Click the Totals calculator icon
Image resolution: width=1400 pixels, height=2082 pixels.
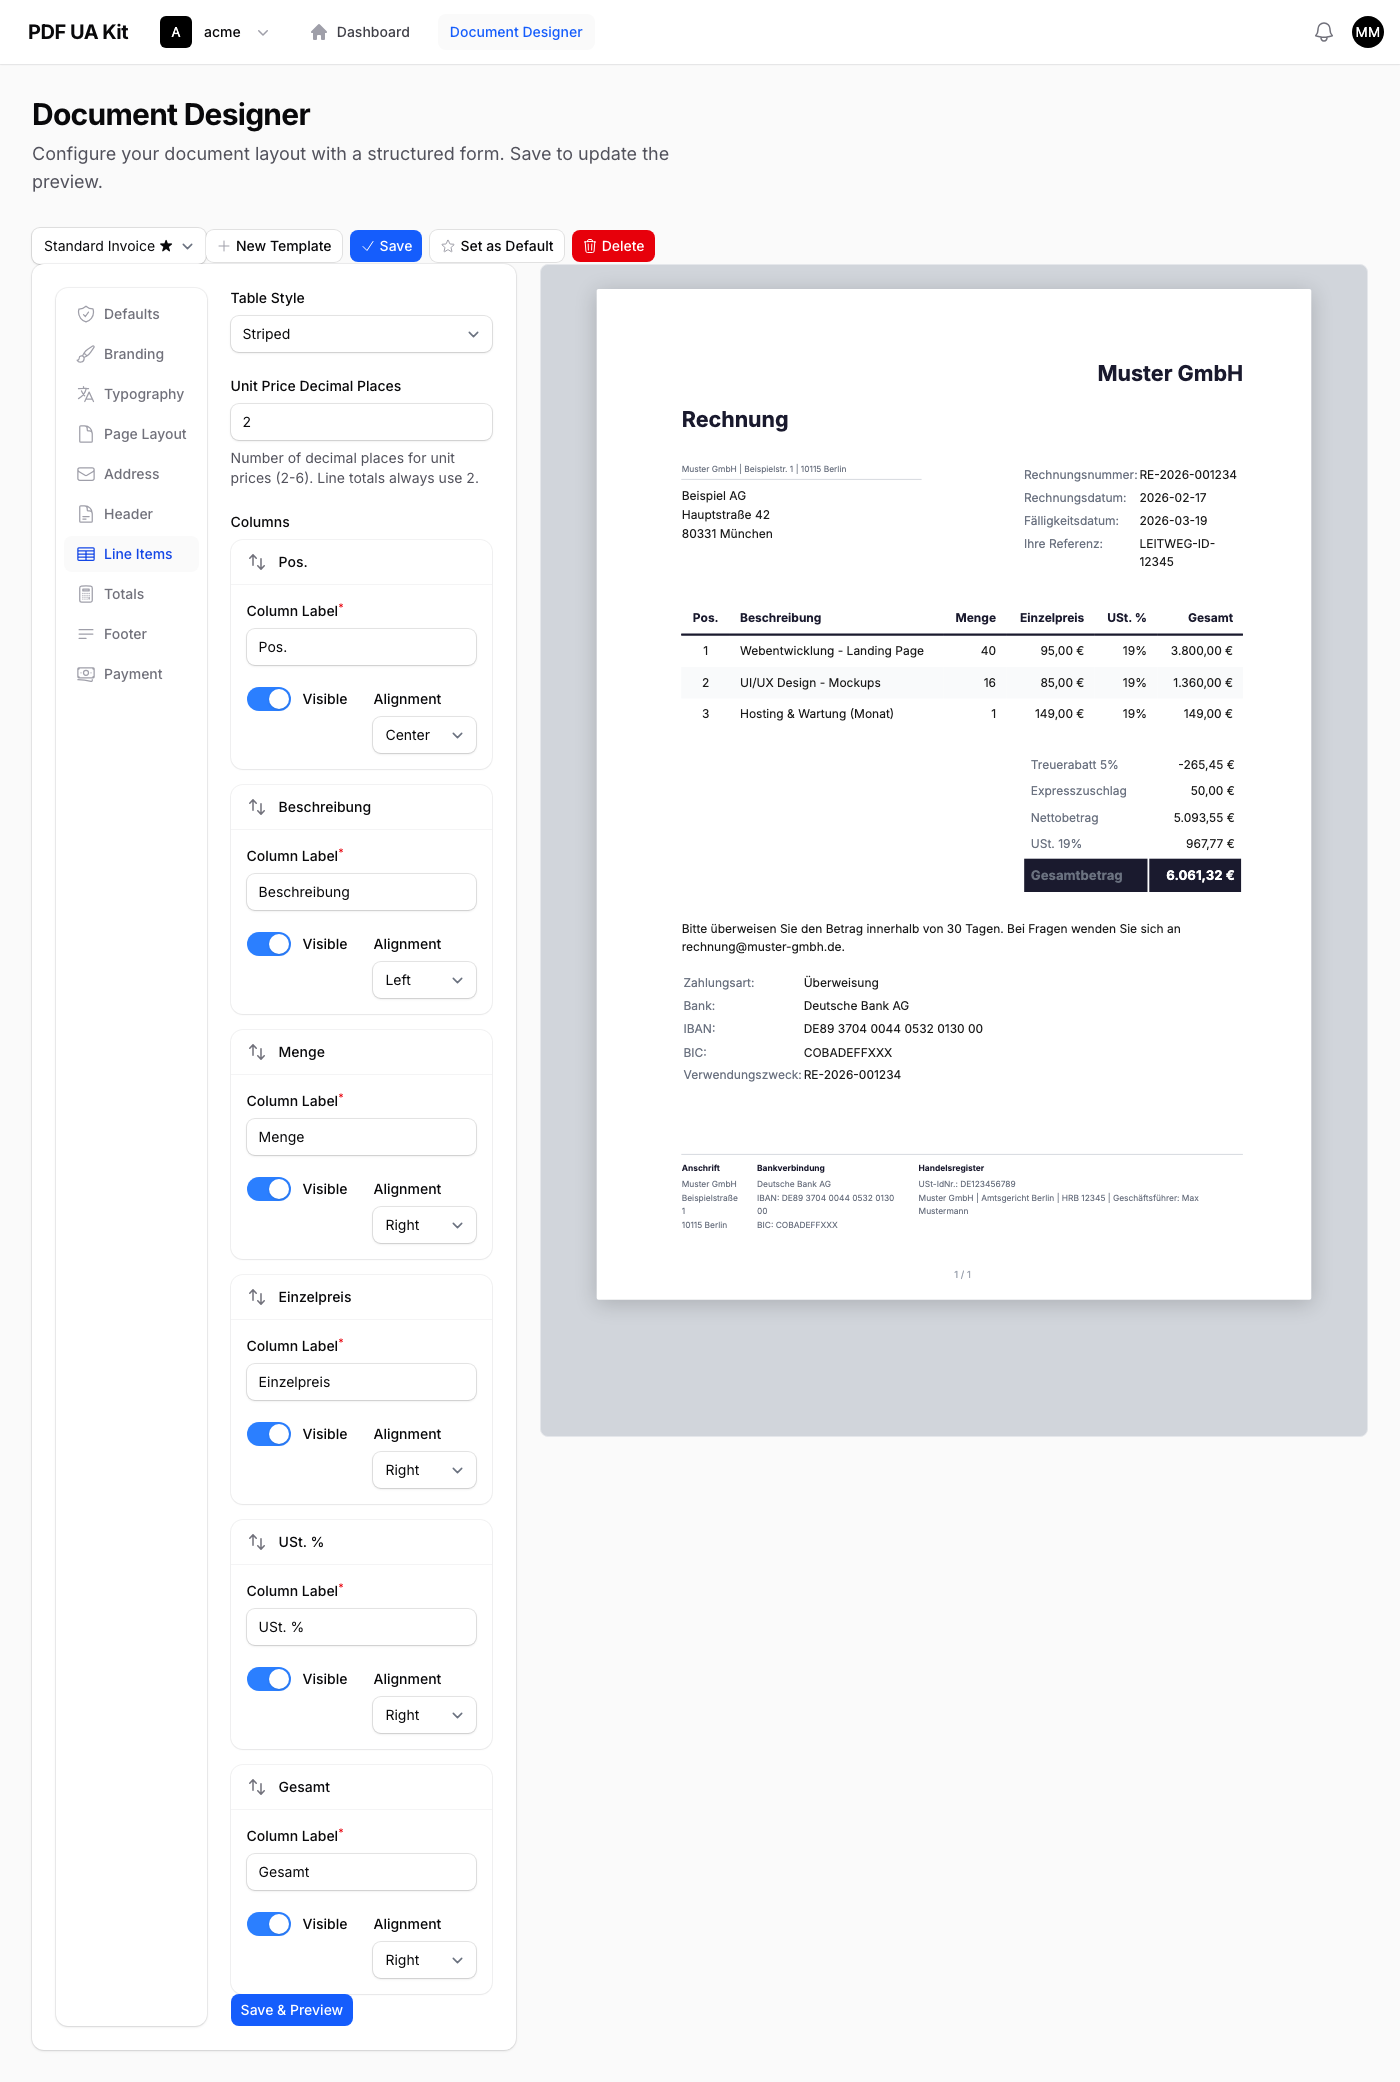(x=86, y=594)
